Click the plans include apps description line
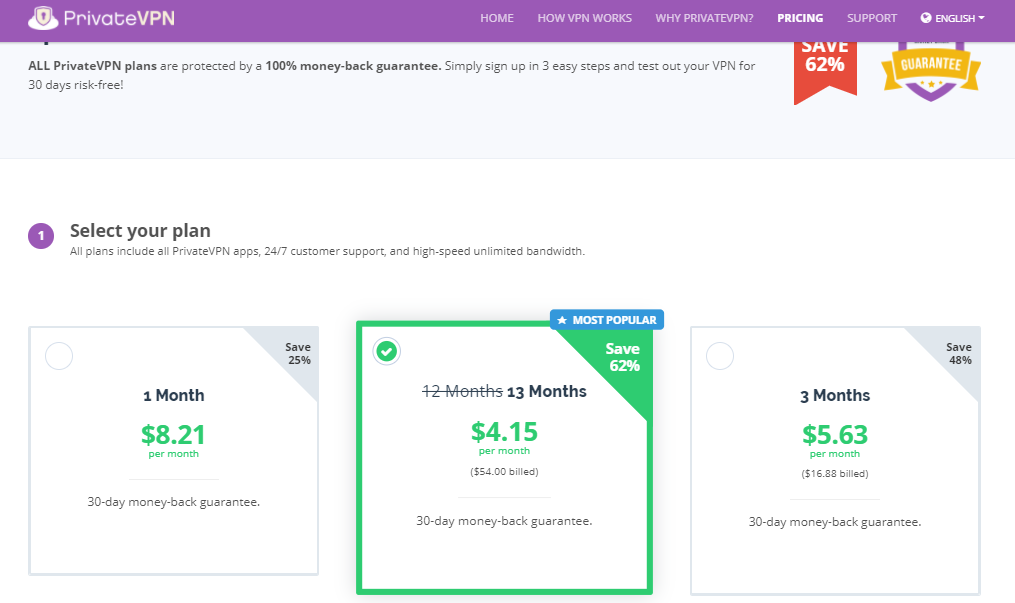The image size is (1015, 603). tap(327, 251)
